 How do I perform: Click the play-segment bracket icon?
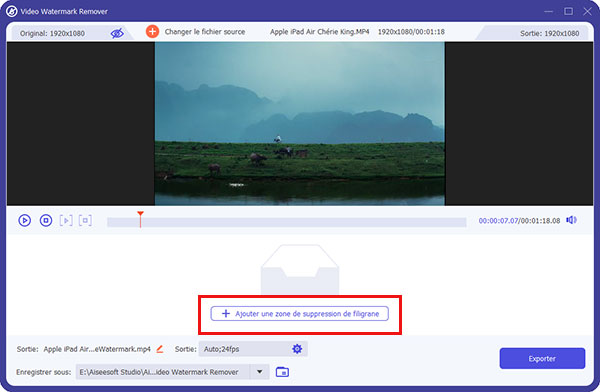(66, 220)
